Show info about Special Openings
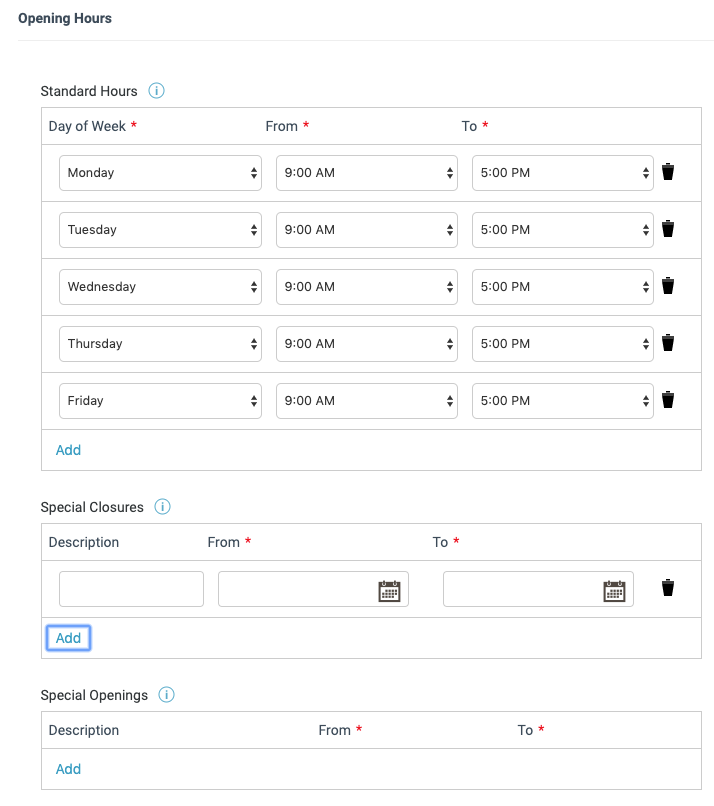This screenshot has width=714, height=806. pyautogui.click(x=166, y=695)
